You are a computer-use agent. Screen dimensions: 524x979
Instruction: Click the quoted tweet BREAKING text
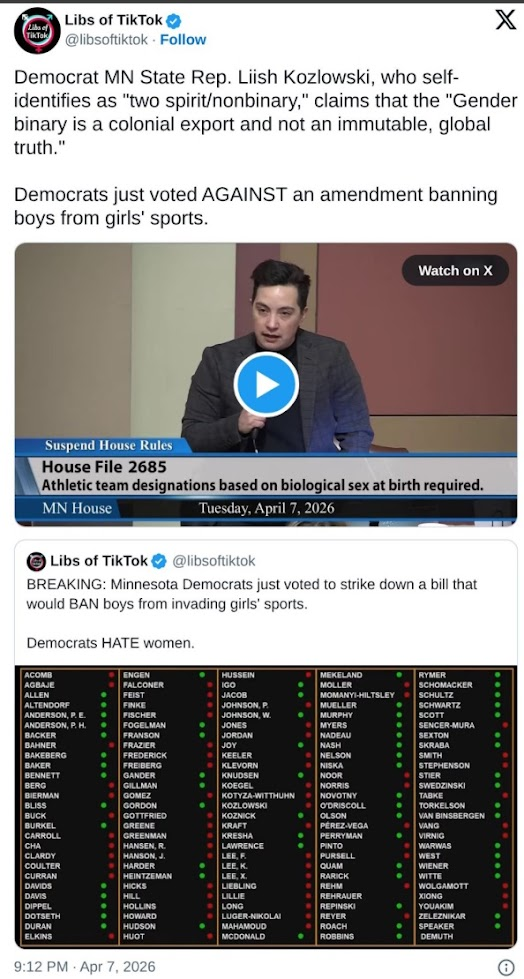[x=252, y=594]
